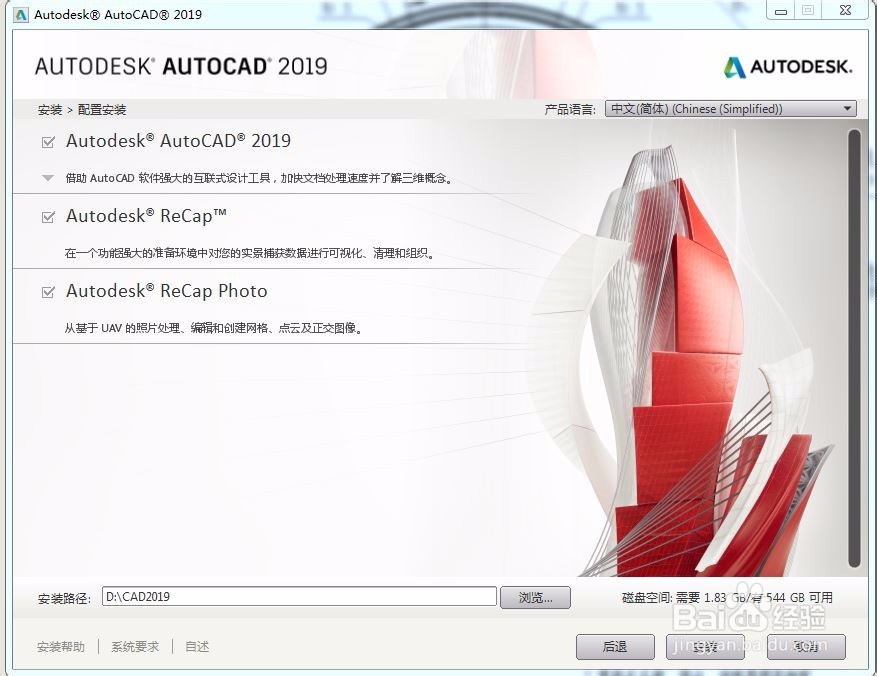Click the Autodesk AutoCAD 2019 product title
877x676 pixels.
pyautogui.click(x=178, y=141)
